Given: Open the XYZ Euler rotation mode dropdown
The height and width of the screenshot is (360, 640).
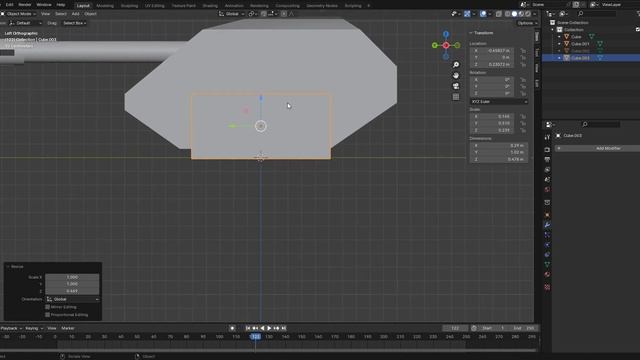Looking at the screenshot, I should pos(499,102).
